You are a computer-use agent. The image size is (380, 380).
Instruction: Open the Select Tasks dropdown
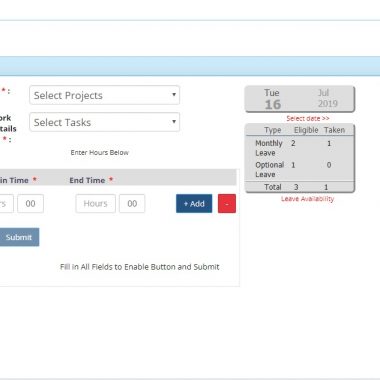(105, 122)
